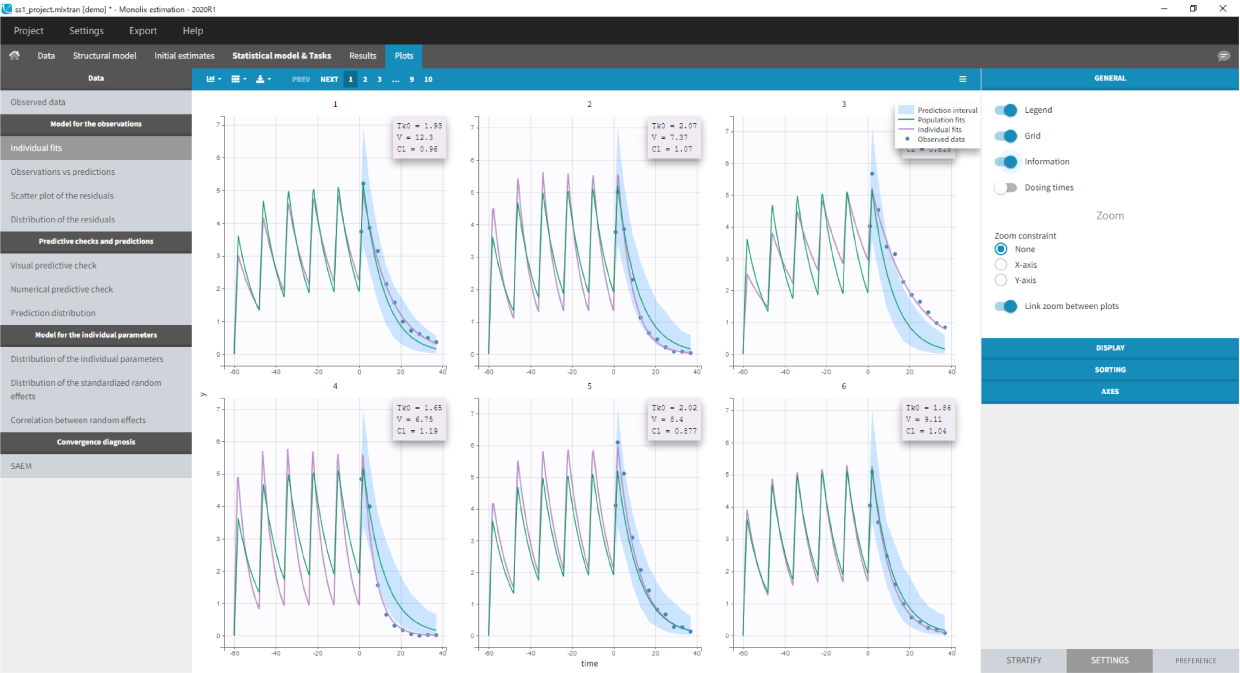Jump to plot page 9
This screenshot has height=673, width=1240.
411,79
